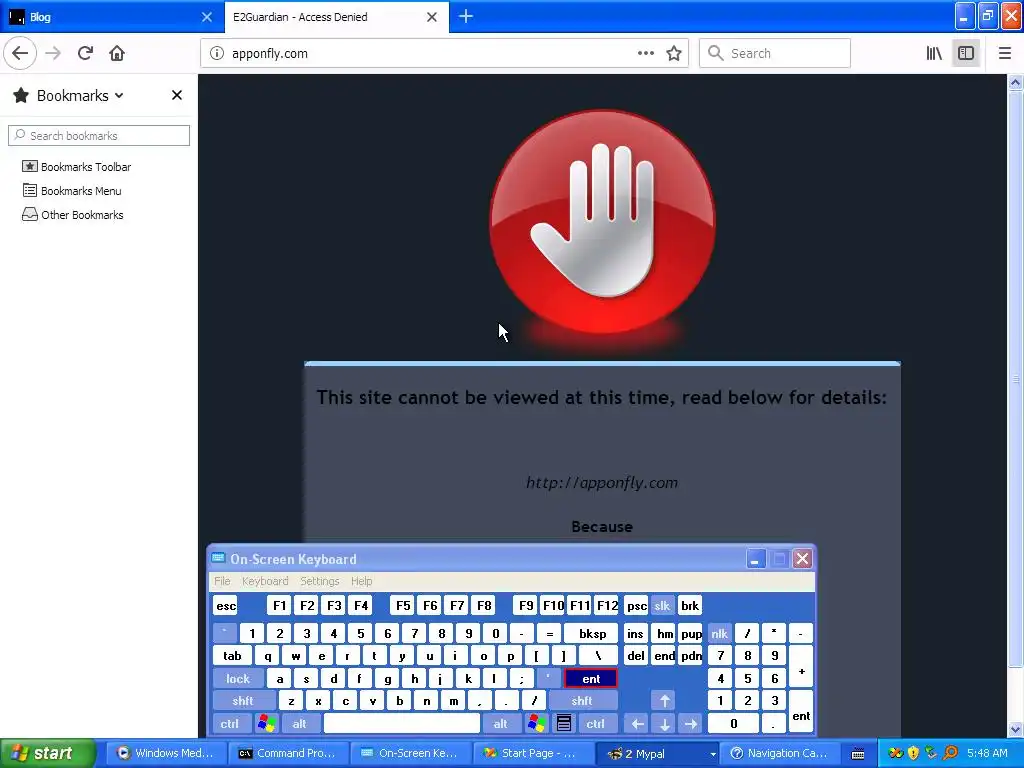Toggle the nlk (num lock) key
Viewport: 1024px width, 768px height.
(720, 633)
